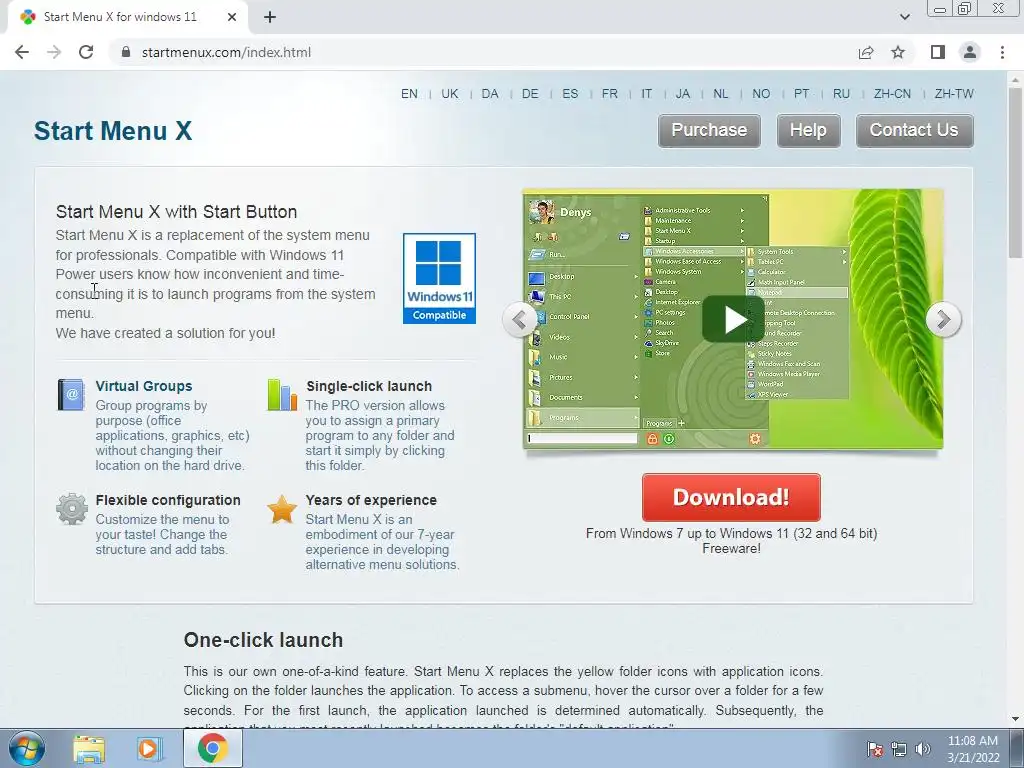Image resolution: width=1024 pixels, height=768 pixels.
Task: Expand the tab search dropdown
Action: [904, 17]
